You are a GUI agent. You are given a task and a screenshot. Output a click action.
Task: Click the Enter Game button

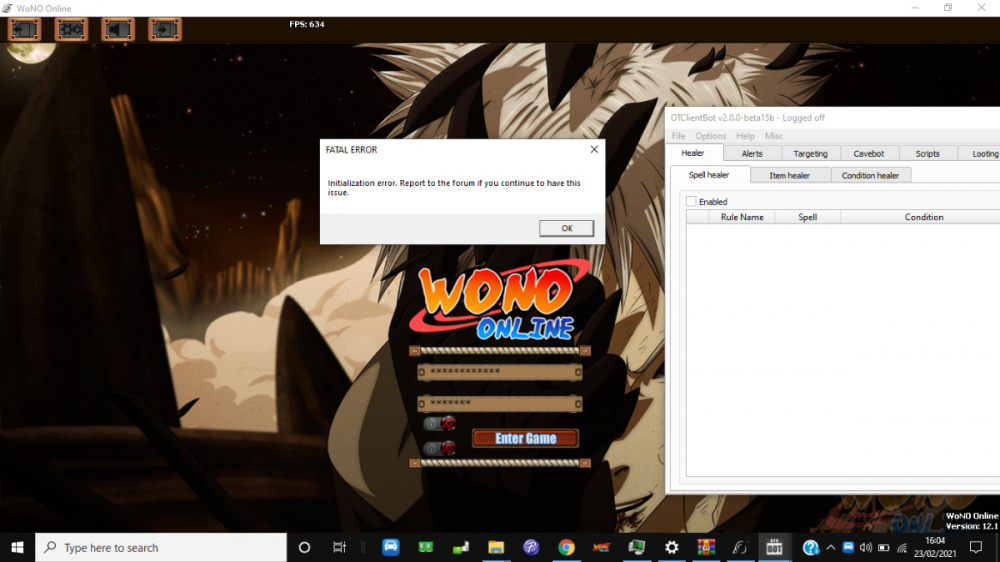pyautogui.click(x=525, y=438)
